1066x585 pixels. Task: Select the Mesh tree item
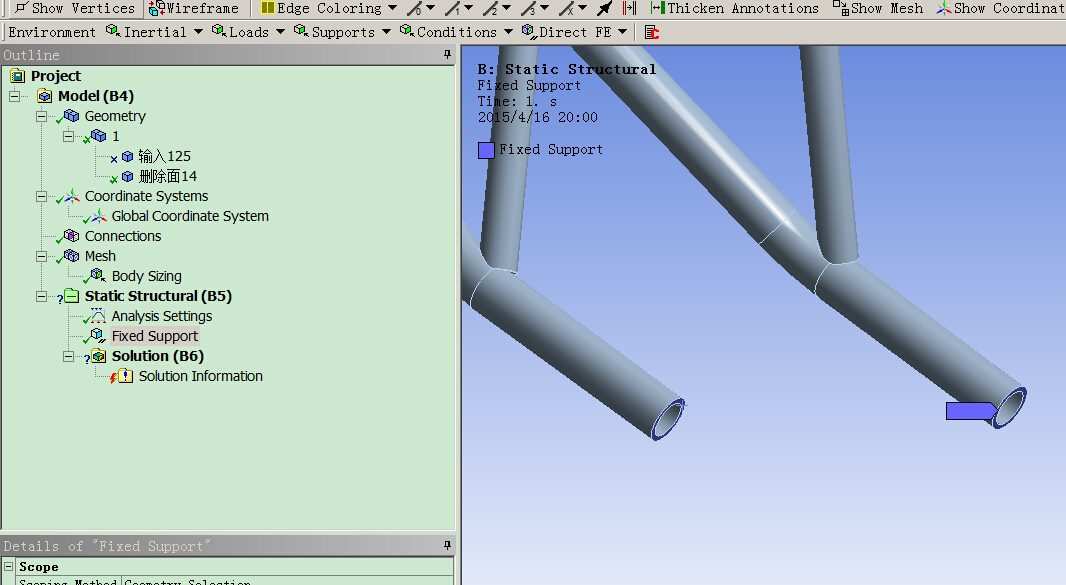[100, 256]
